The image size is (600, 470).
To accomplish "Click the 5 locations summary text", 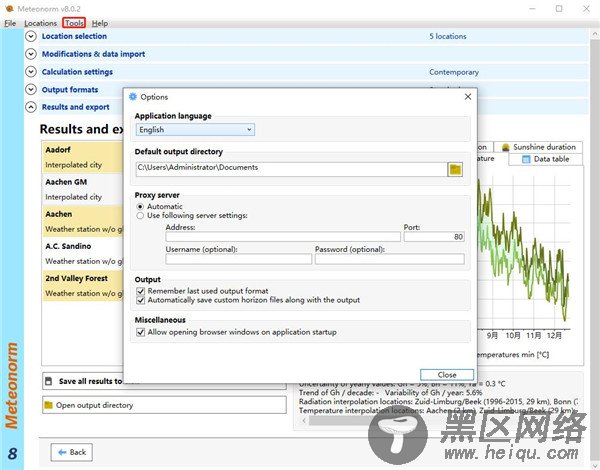I will click(x=448, y=36).
